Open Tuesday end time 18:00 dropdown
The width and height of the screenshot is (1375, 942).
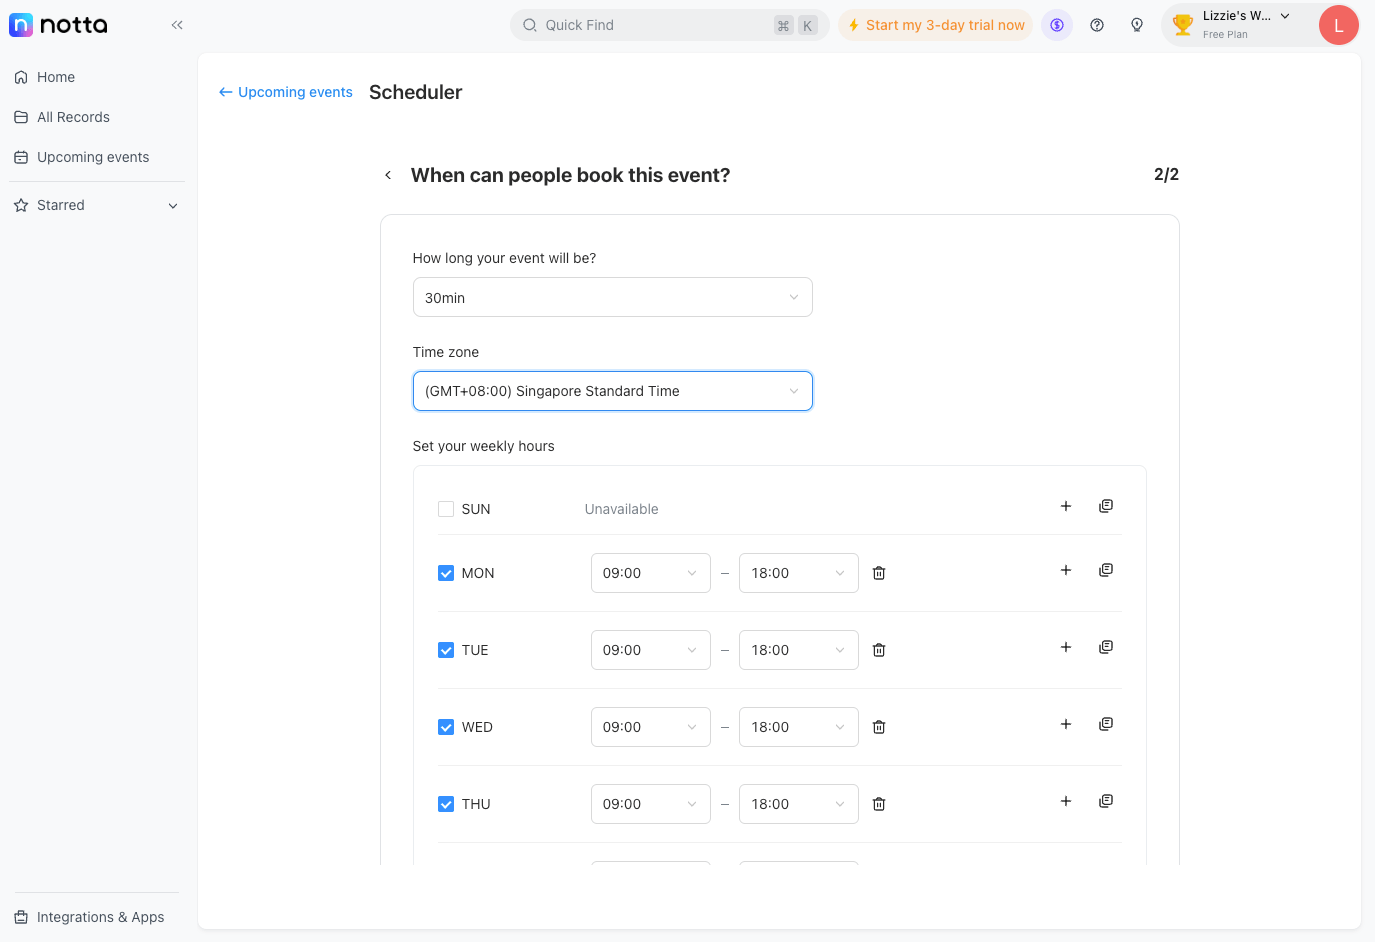click(798, 650)
